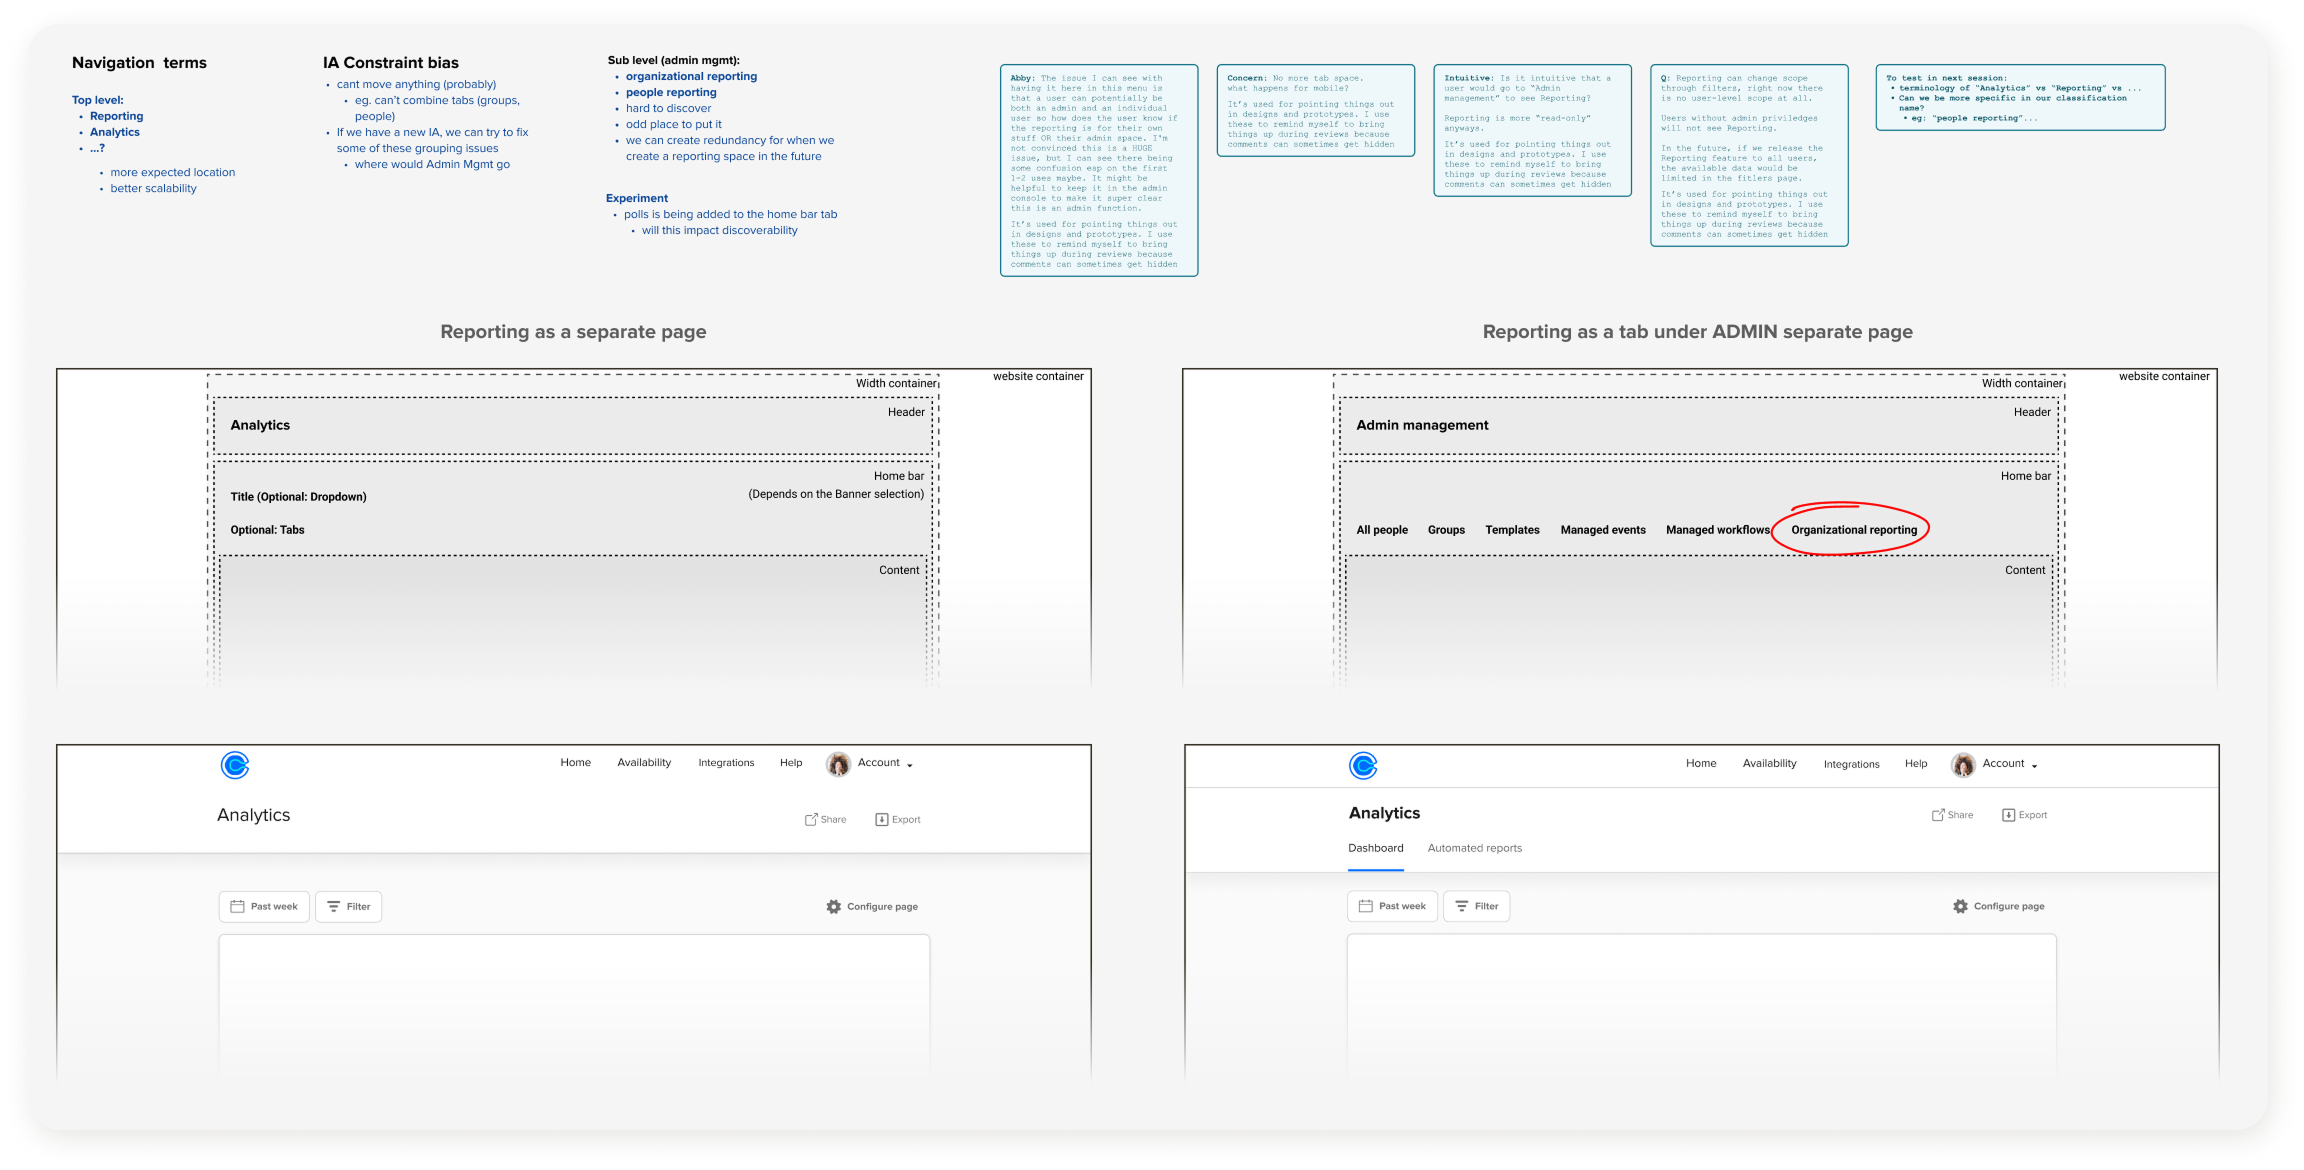This screenshot has width=2304, height=1170.
Task: Click the Share icon in right Analytics mockup
Action: tap(1938, 815)
